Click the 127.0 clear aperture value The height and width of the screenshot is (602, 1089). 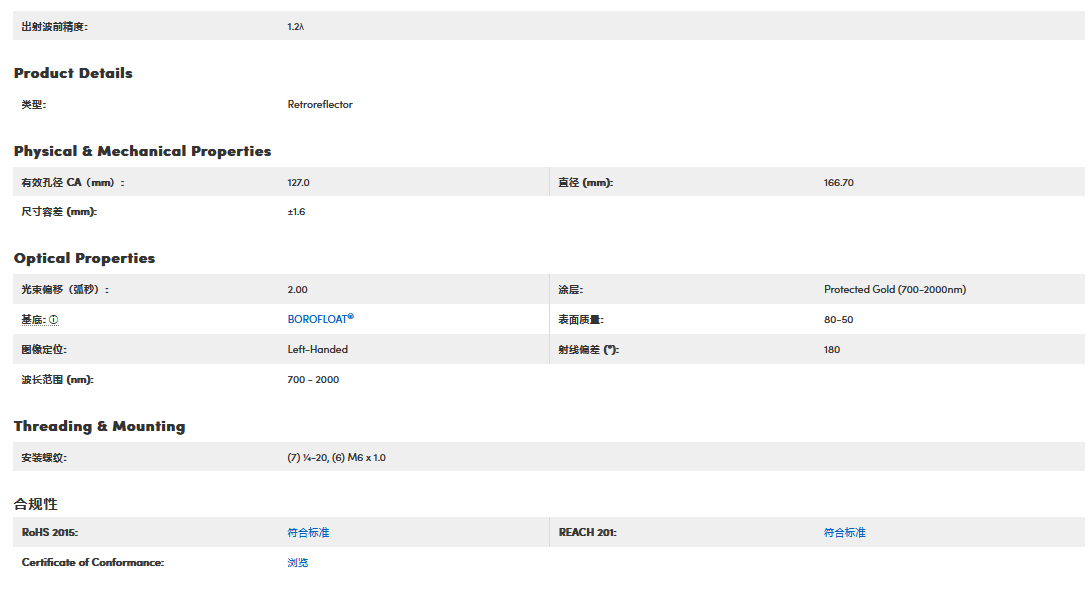point(299,183)
